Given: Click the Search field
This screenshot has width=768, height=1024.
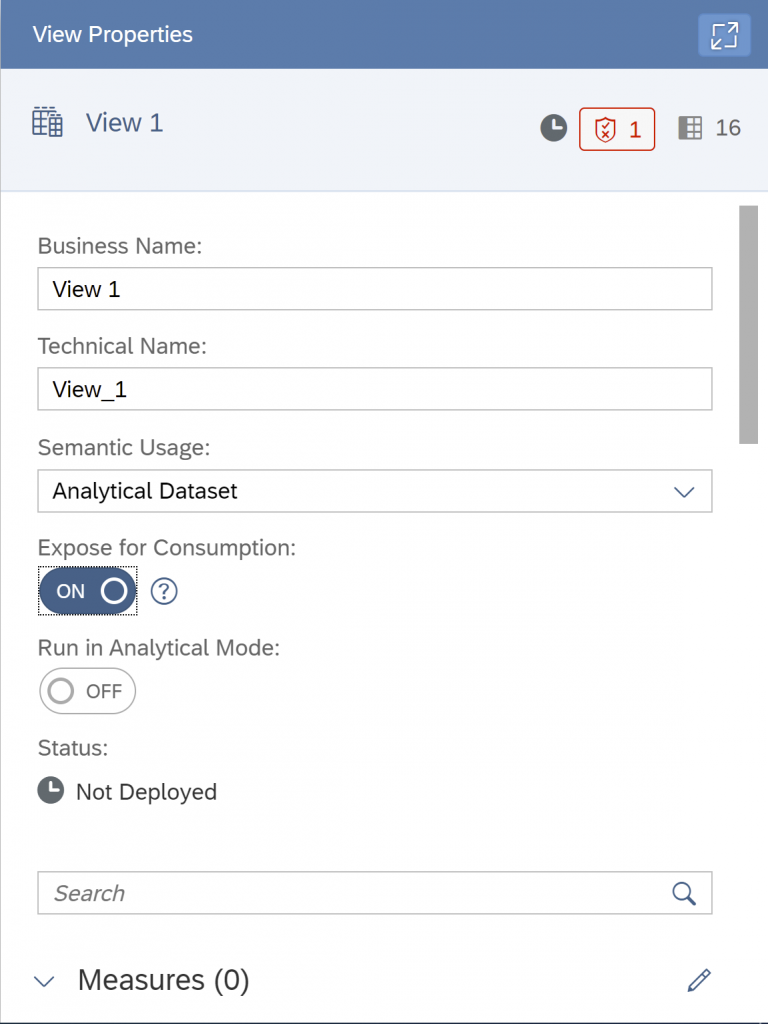Looking at the screenshot, I should click(x=375, y=893).
